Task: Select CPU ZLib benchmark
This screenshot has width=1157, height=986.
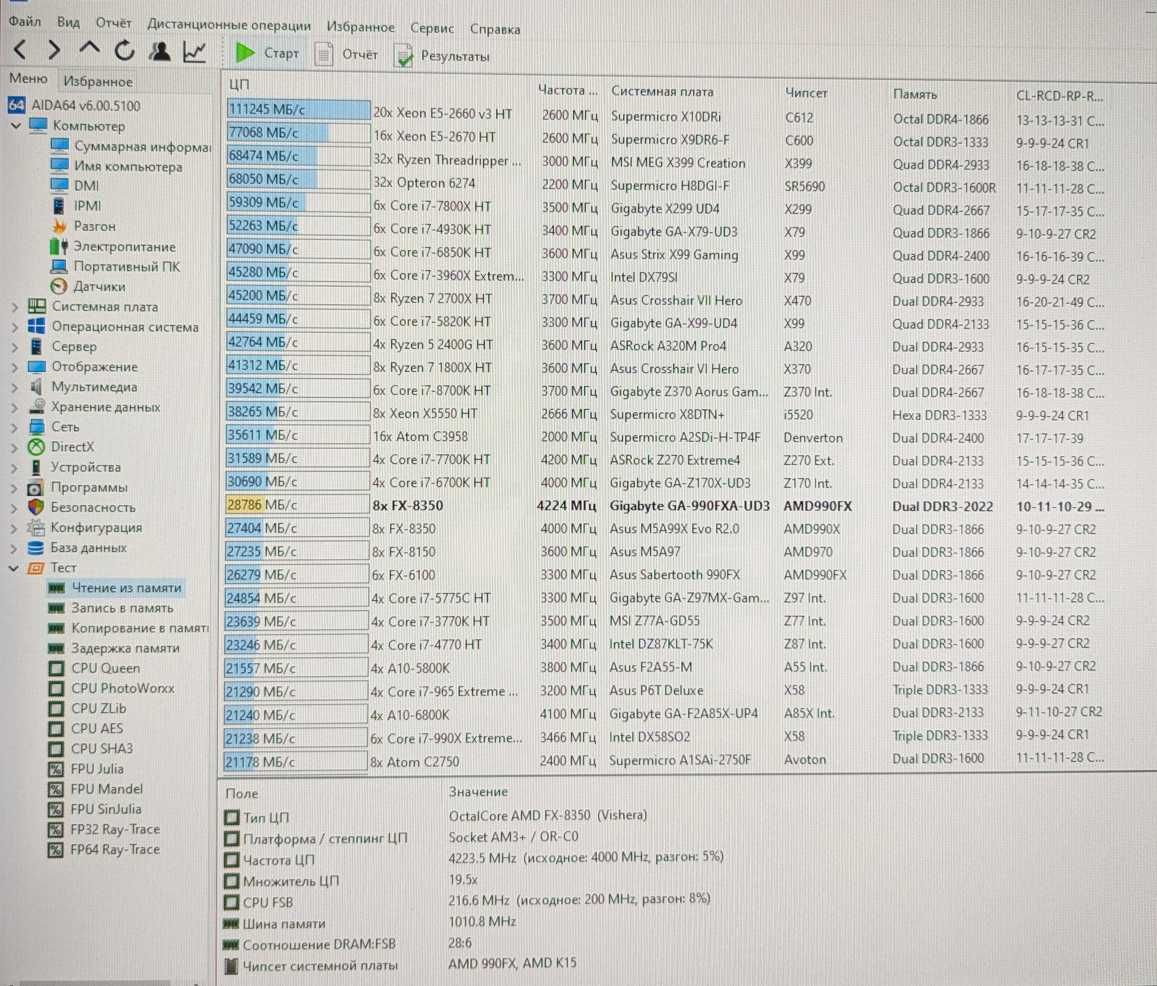Action: (x=87, y=708)
